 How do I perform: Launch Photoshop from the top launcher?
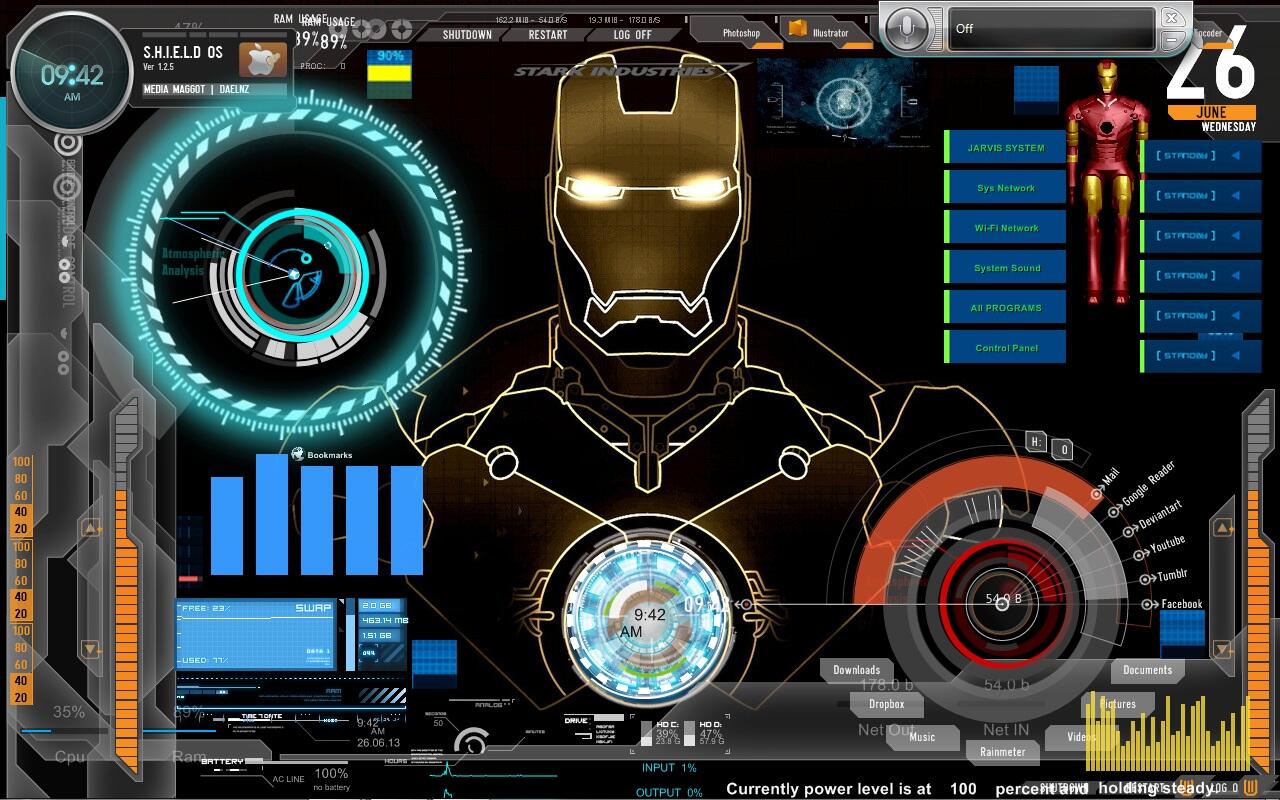click(x=740, y=33)
